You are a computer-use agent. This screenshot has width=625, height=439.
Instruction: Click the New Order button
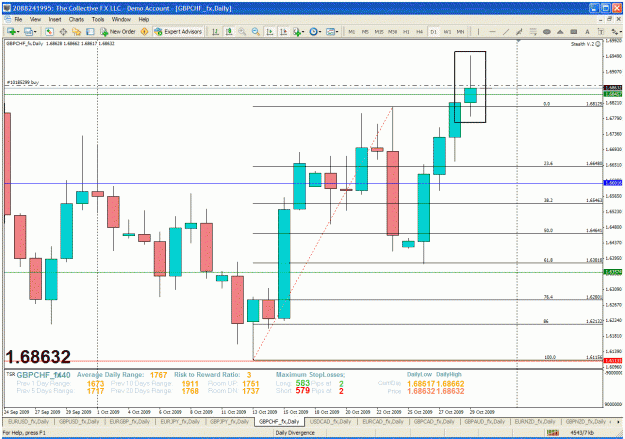click(118, 31)
